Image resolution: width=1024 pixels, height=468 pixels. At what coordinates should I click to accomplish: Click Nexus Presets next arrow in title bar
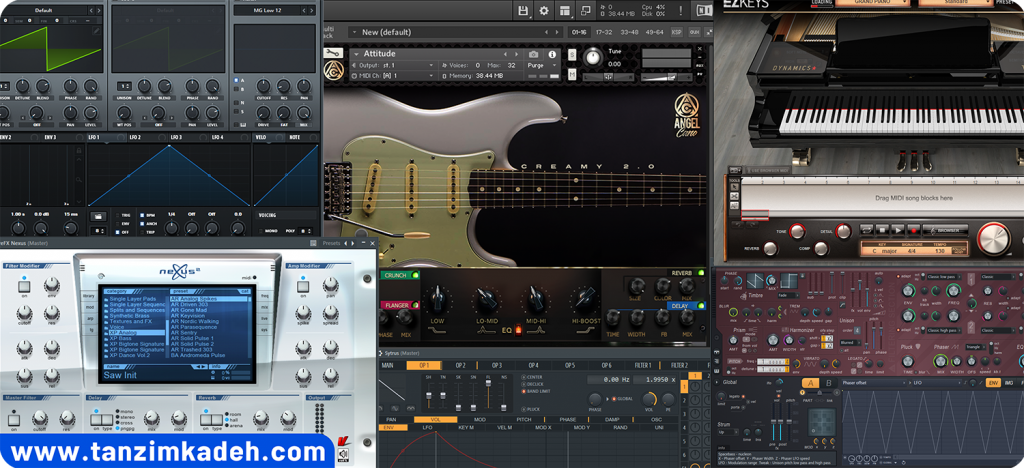[355, 243]
